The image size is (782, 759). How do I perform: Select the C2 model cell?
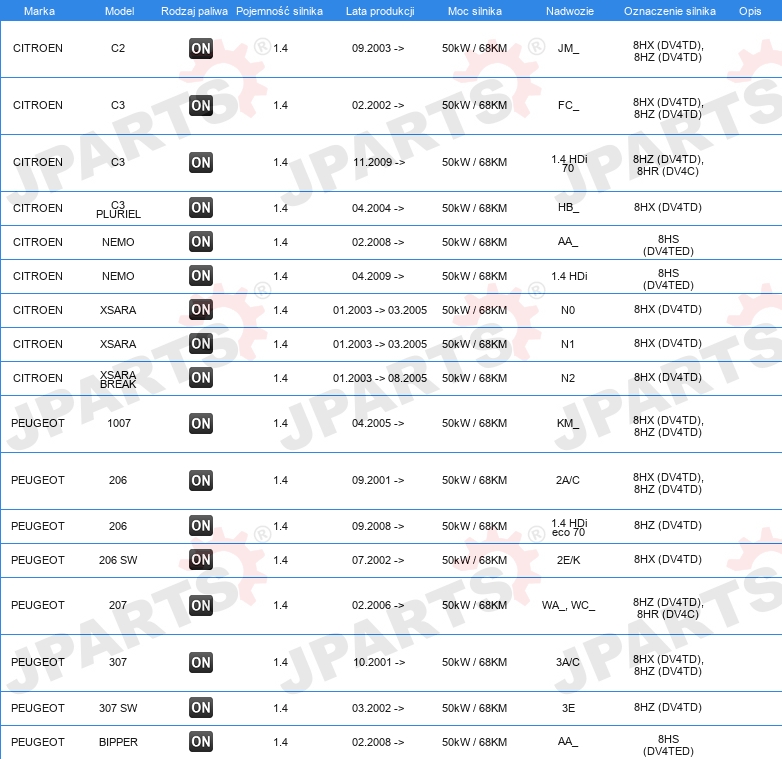pos(118,48)
